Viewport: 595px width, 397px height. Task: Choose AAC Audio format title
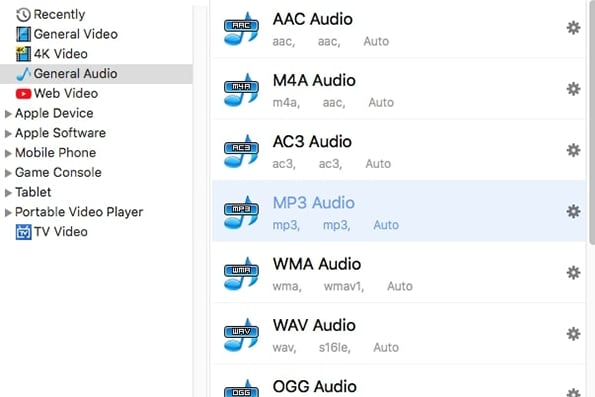[313, 19]
